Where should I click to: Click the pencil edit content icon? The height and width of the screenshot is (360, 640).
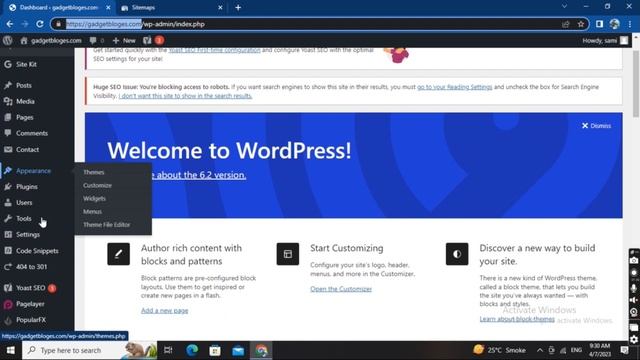pos(118,254)
